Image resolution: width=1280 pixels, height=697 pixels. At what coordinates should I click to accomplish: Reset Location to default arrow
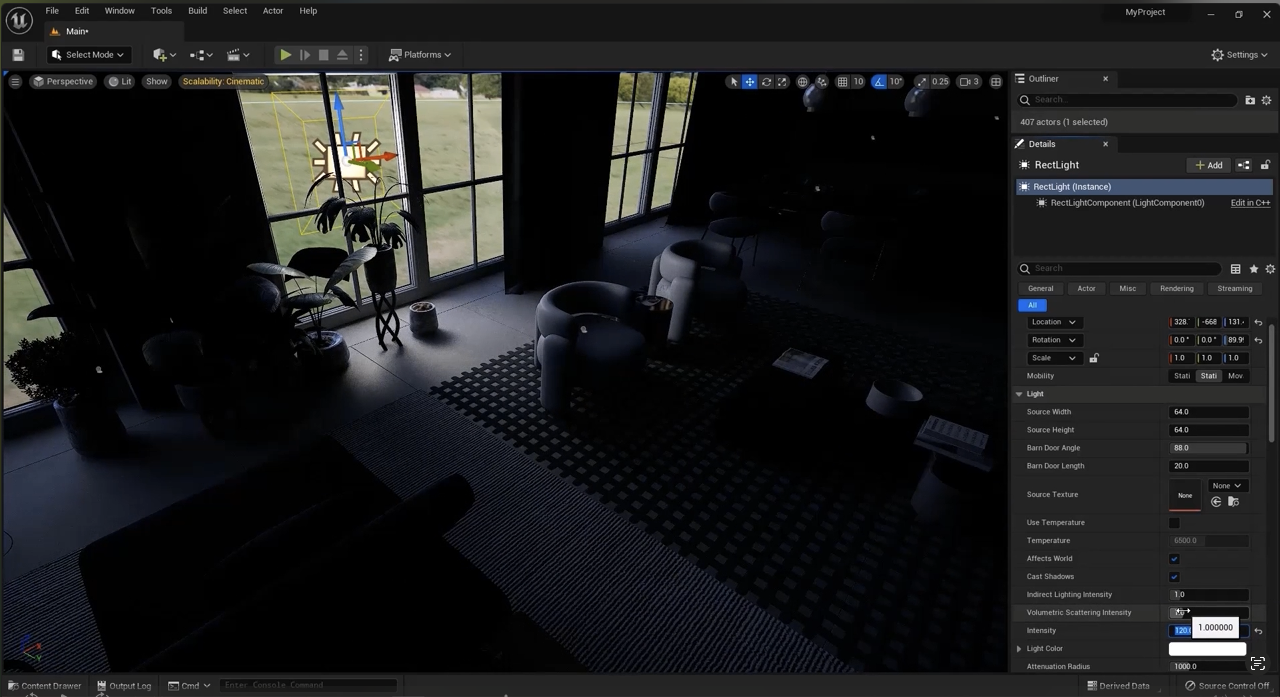(x=1258, y=322)
